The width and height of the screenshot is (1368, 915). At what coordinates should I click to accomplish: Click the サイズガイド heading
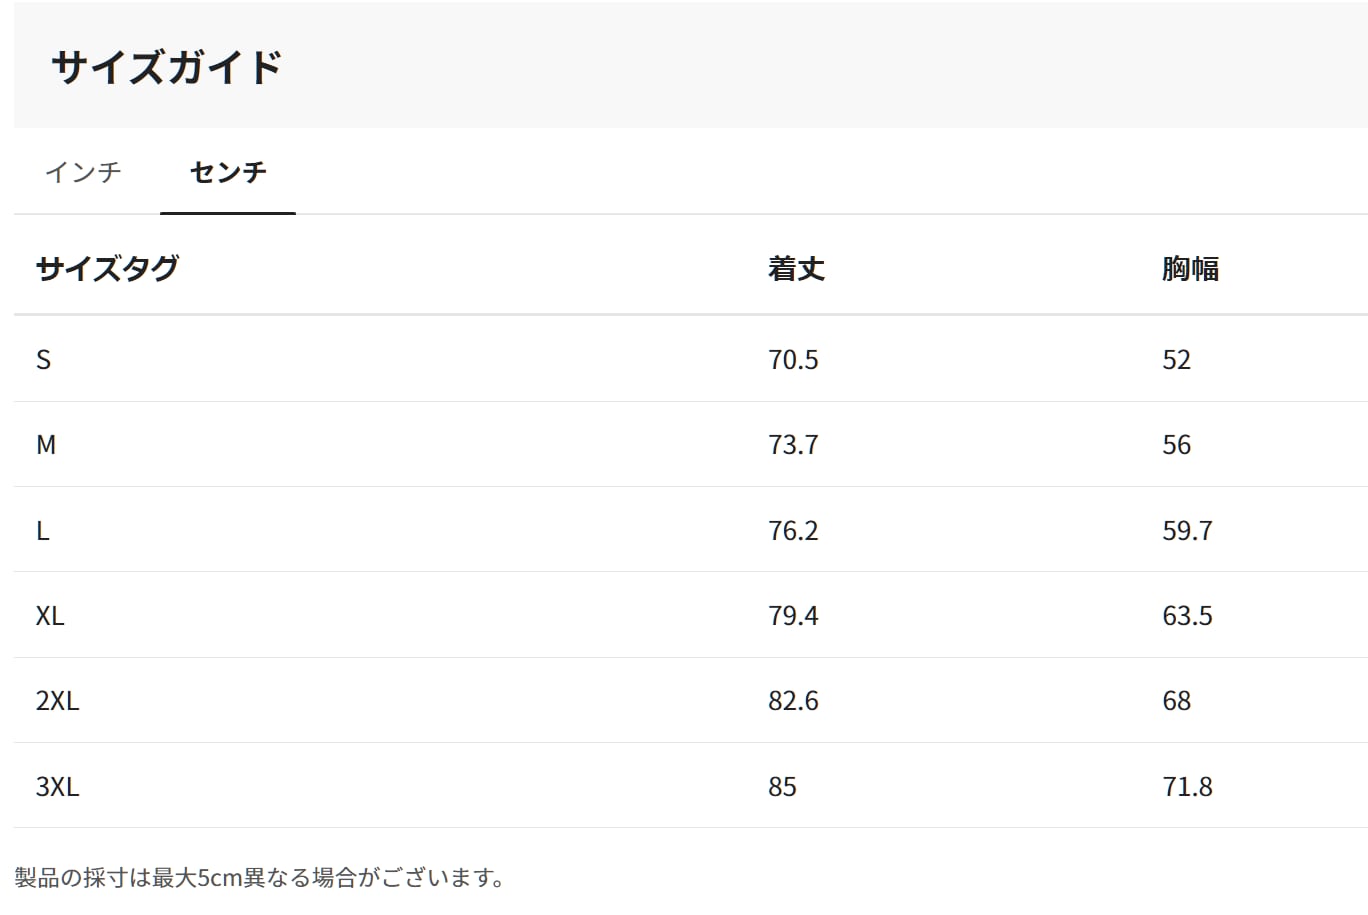pos(167,67)
